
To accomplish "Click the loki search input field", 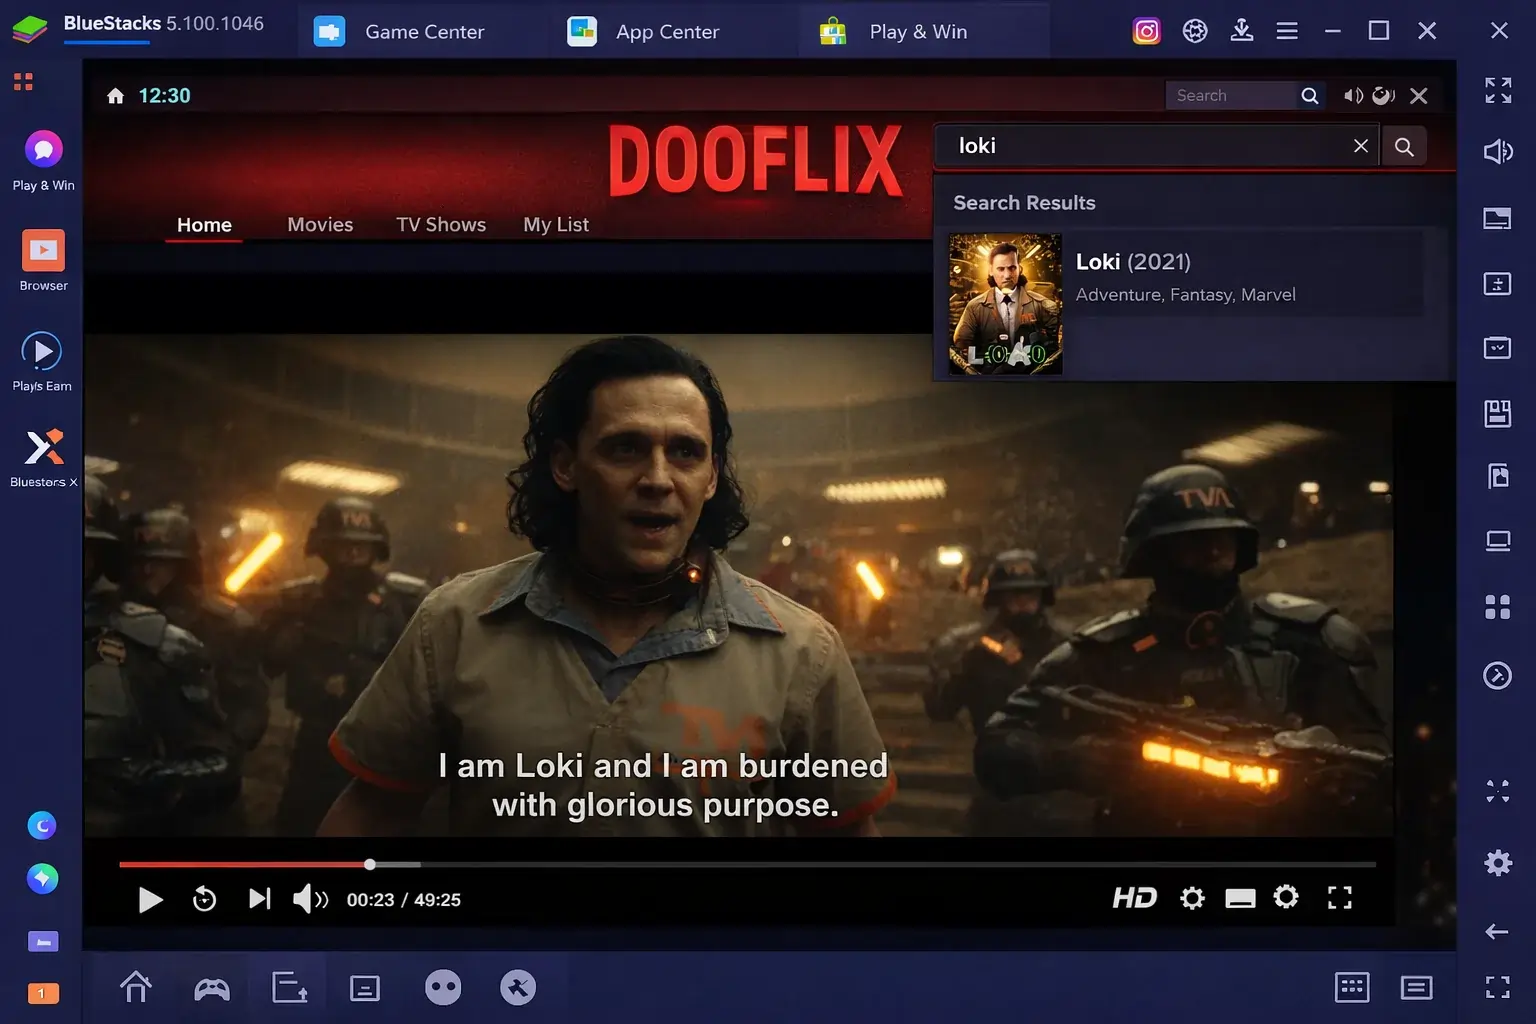I will [x=1156, y=146].
